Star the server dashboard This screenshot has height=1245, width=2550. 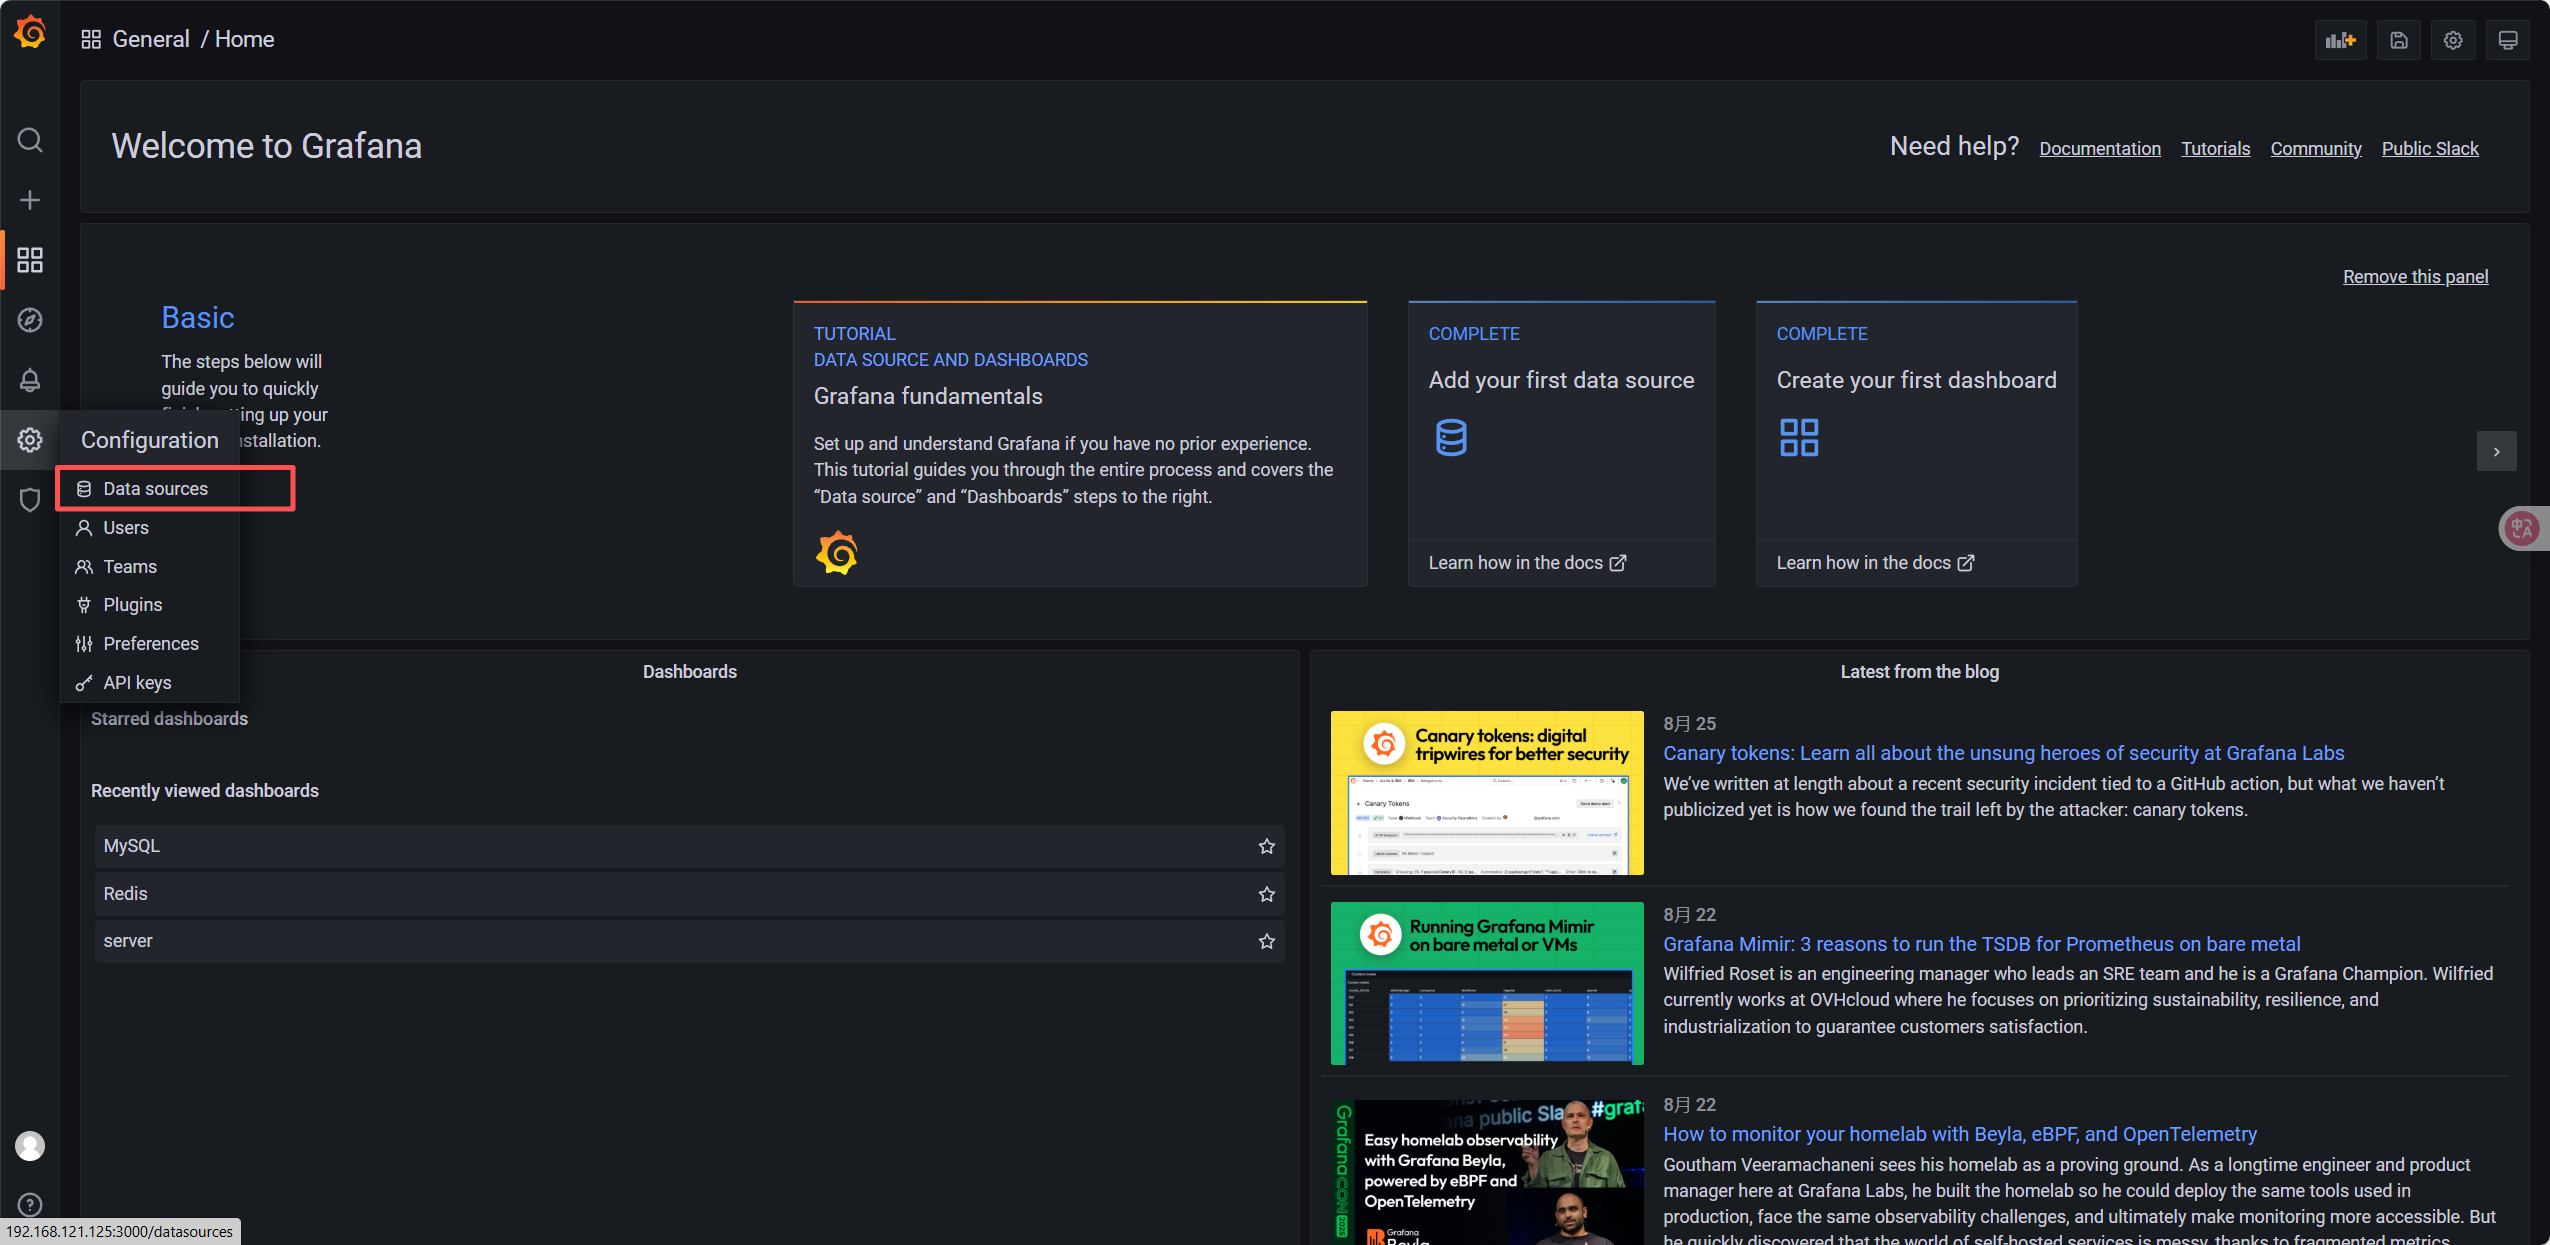[x=1267, y=941]
